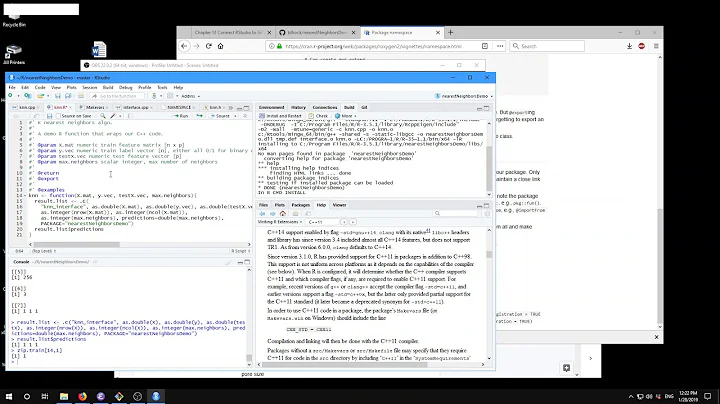The height and width of the screenshot is (404, 720).
Task: Open the File menu in RStudio
Action: coord(12,87)
